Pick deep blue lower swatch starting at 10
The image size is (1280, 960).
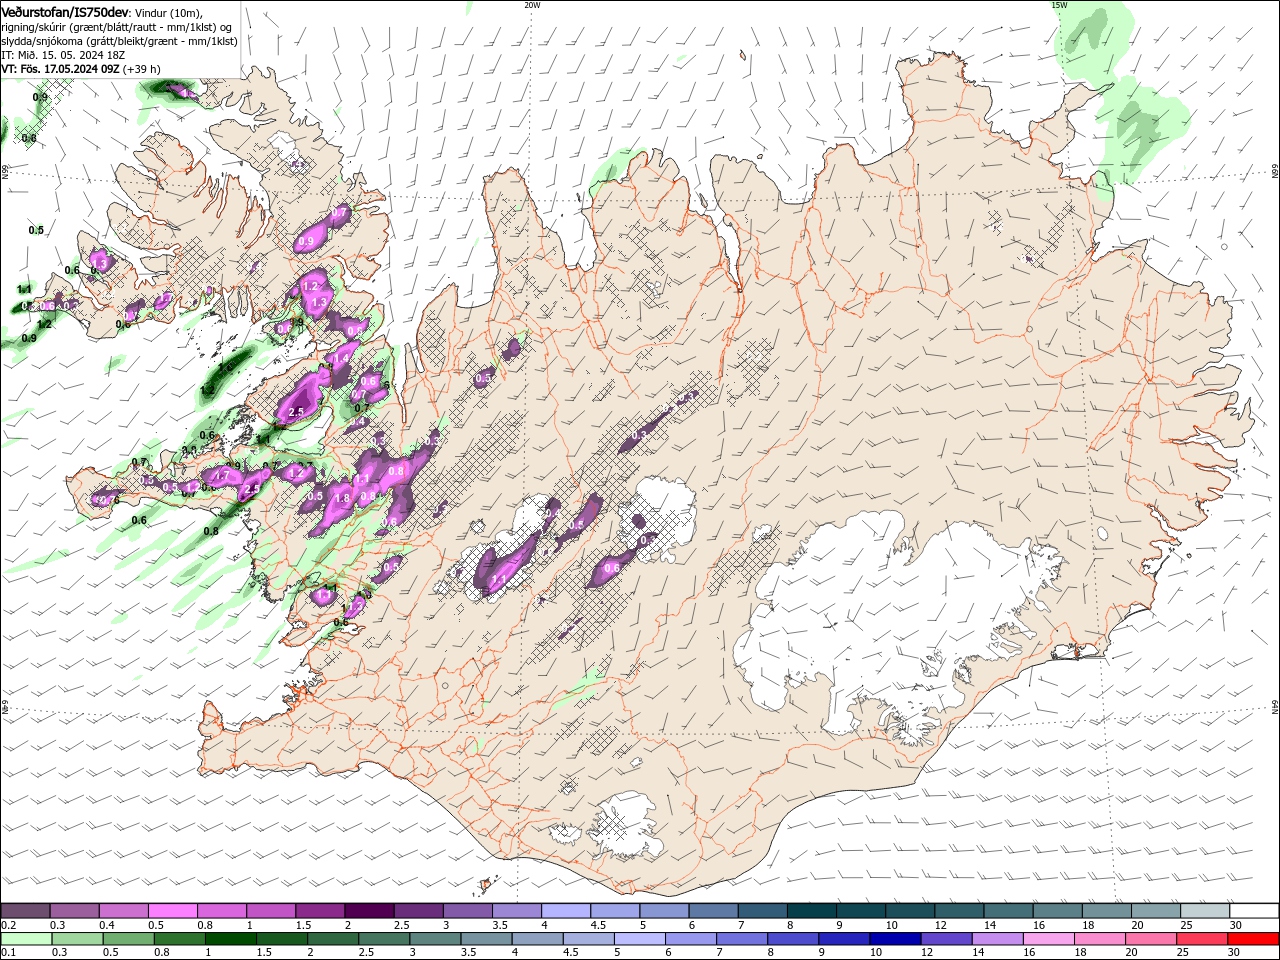click(895, 939)
